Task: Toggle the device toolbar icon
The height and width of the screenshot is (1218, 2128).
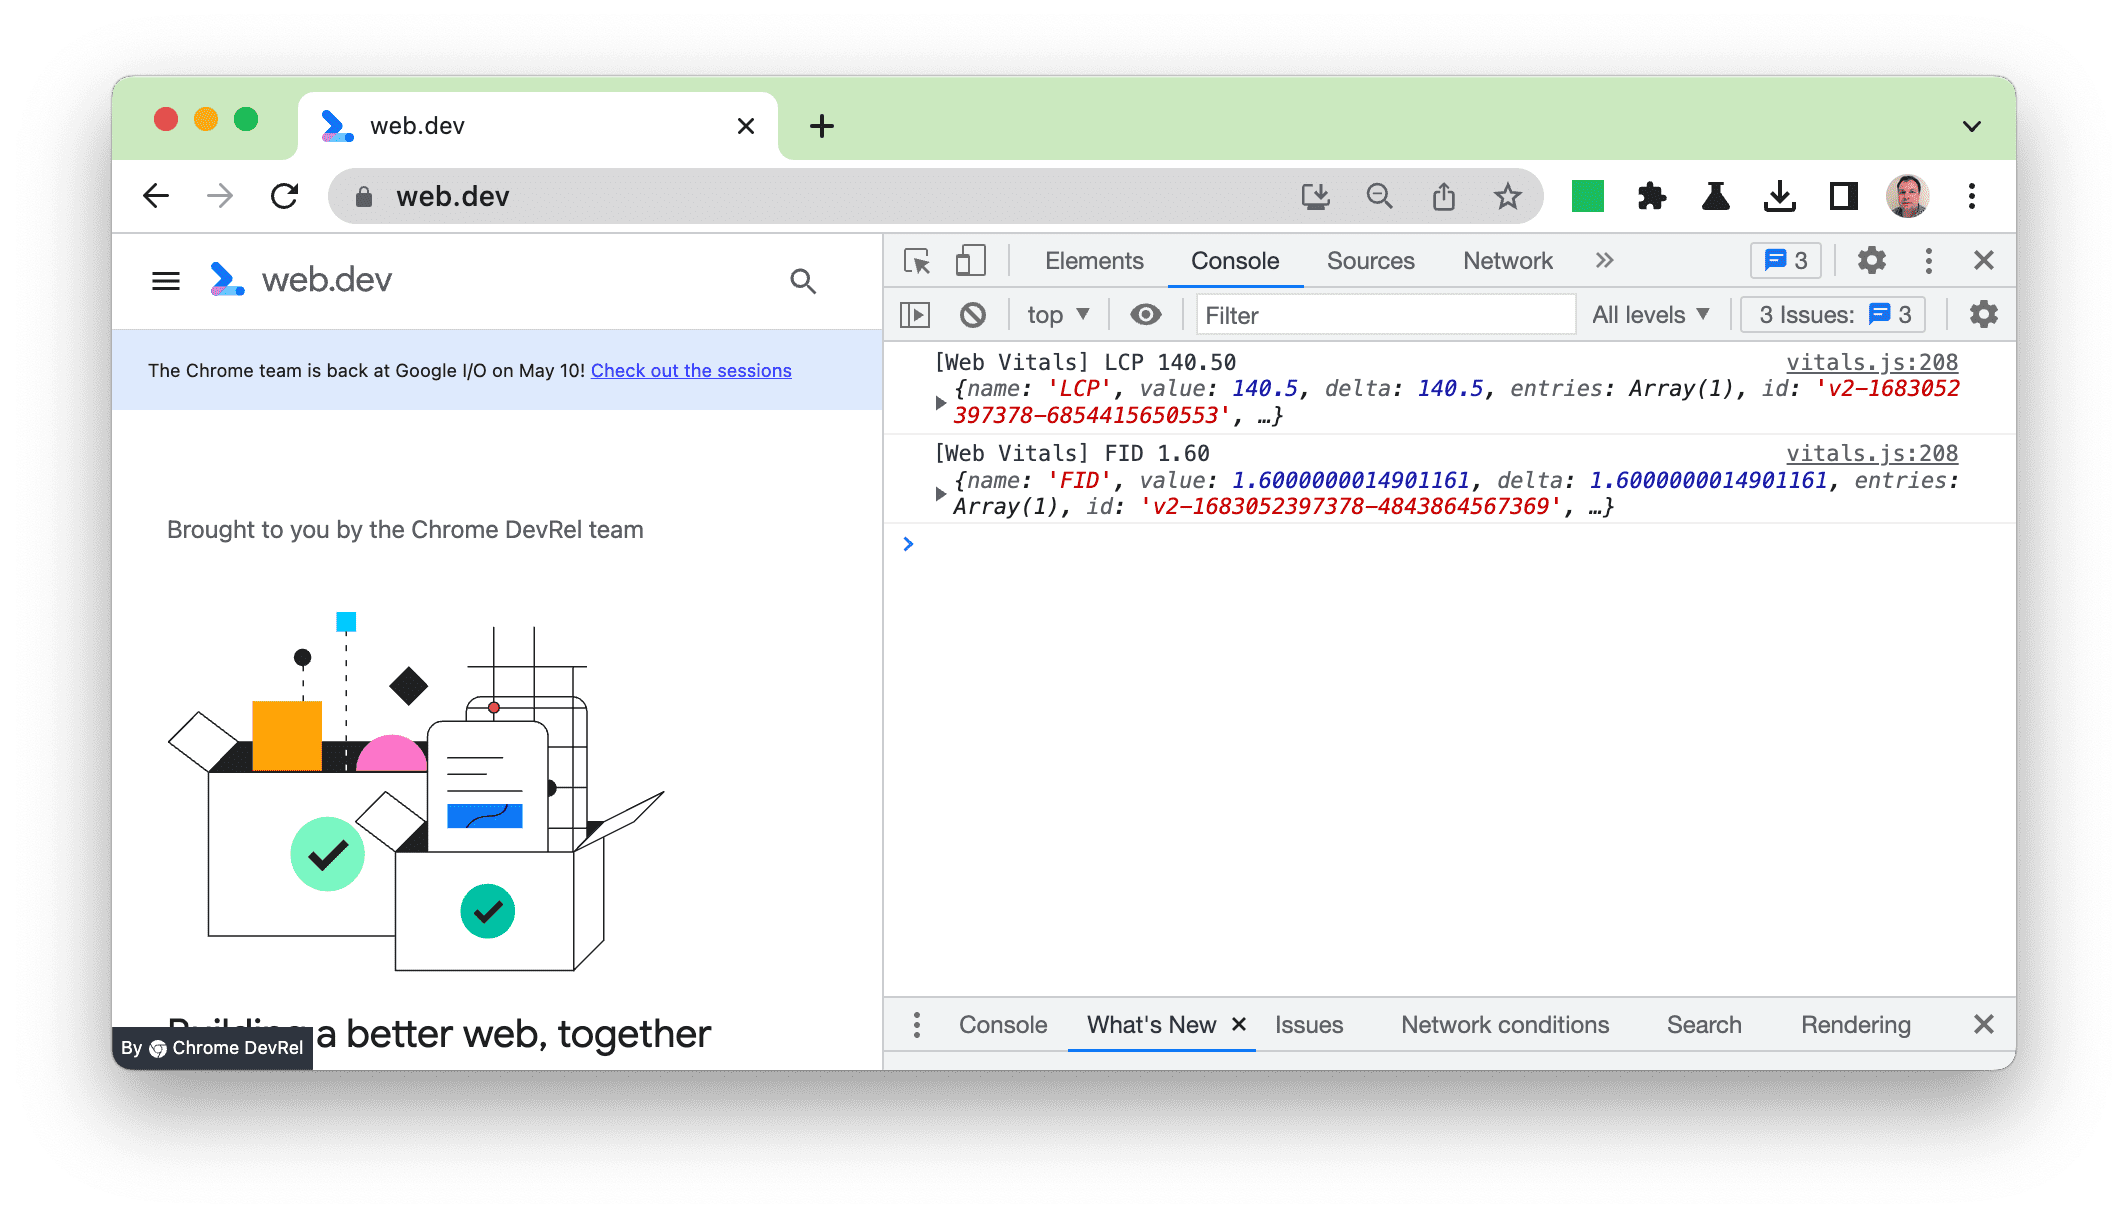Action: (x=968, y=262)
